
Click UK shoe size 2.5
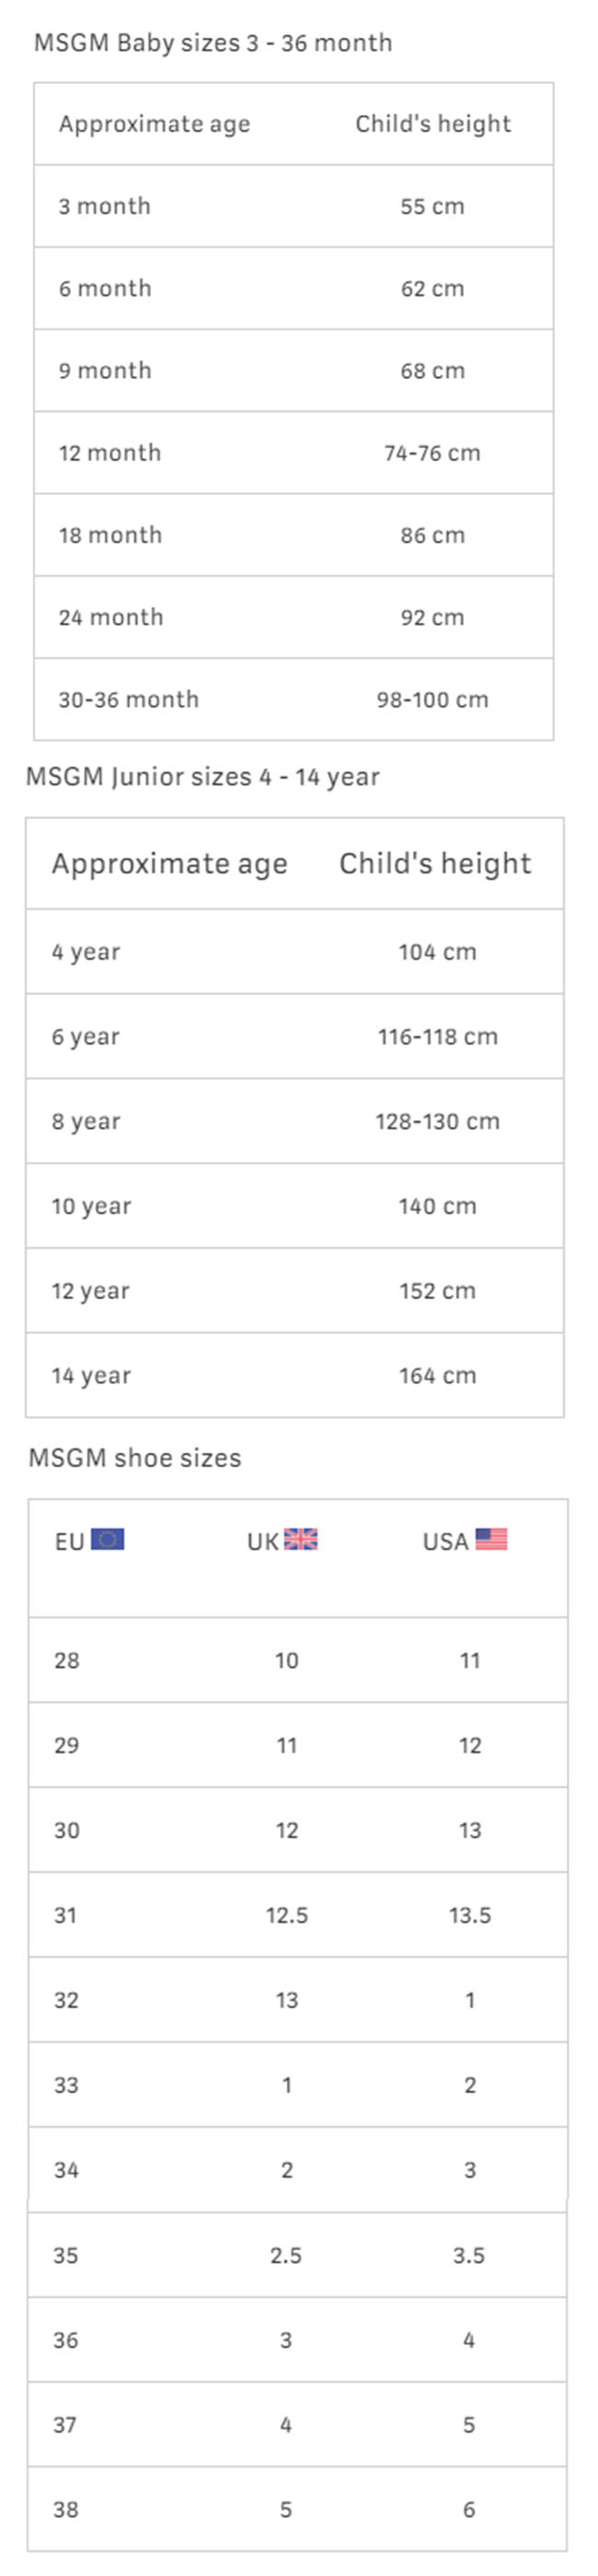[286, 2256]
